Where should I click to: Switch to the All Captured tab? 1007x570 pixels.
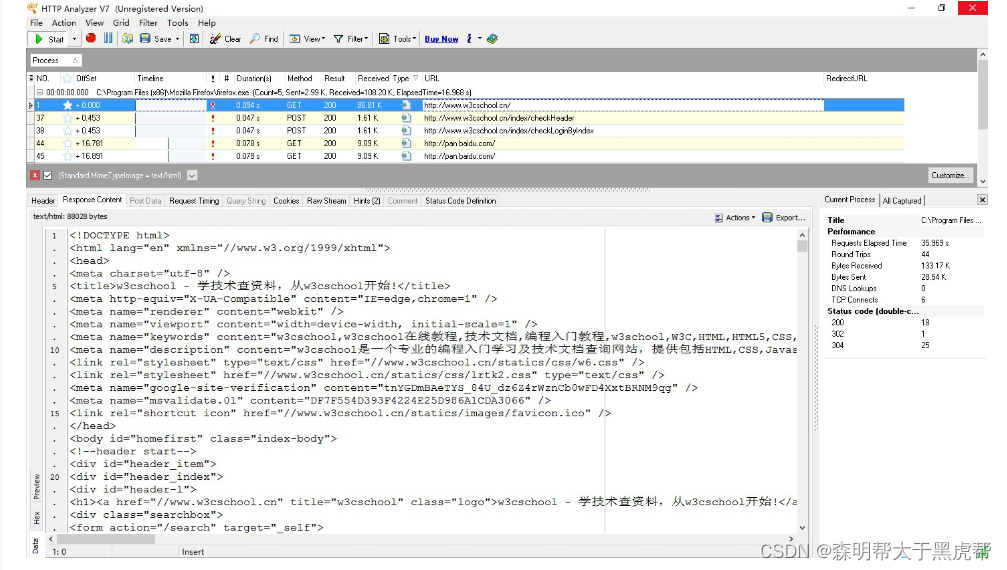point(902,200)
